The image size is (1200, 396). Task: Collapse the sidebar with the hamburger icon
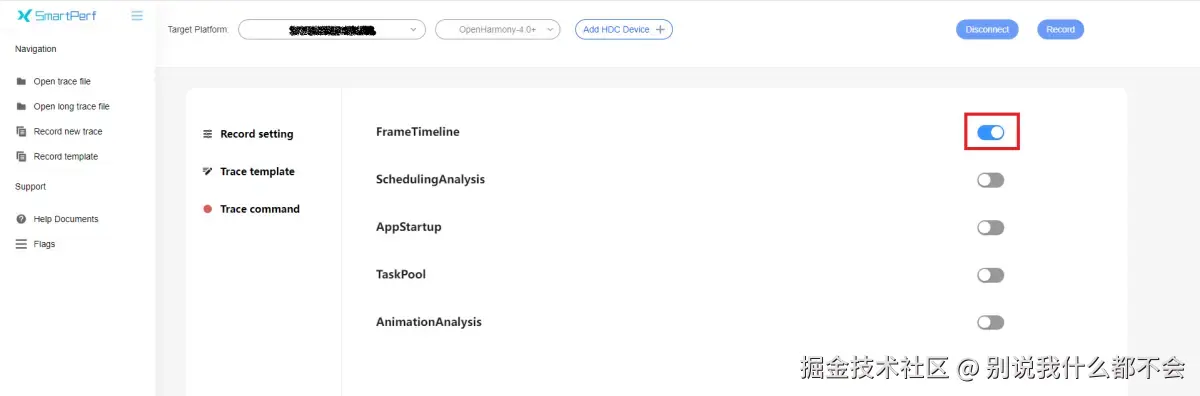point(137,16)
